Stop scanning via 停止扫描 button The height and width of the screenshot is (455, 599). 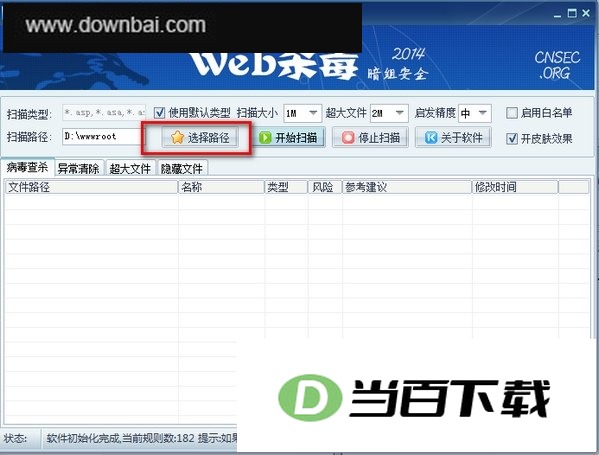(370, 138)
